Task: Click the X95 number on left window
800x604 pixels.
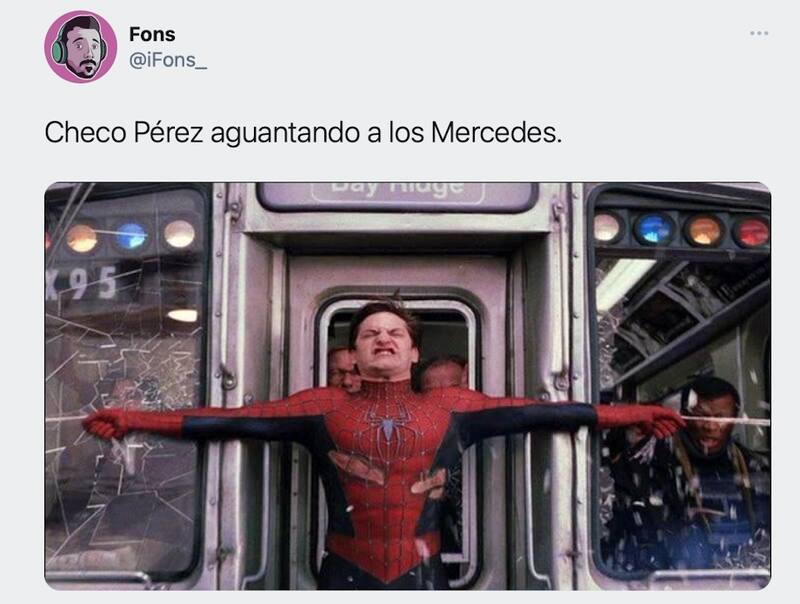Action: [82, 283]
